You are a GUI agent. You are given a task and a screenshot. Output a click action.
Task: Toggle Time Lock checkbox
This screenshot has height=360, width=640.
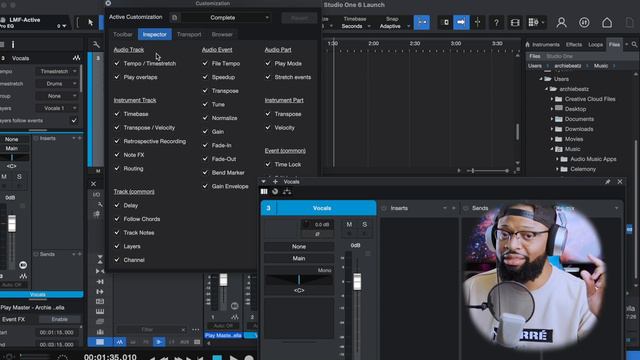(x=268, y=164)
